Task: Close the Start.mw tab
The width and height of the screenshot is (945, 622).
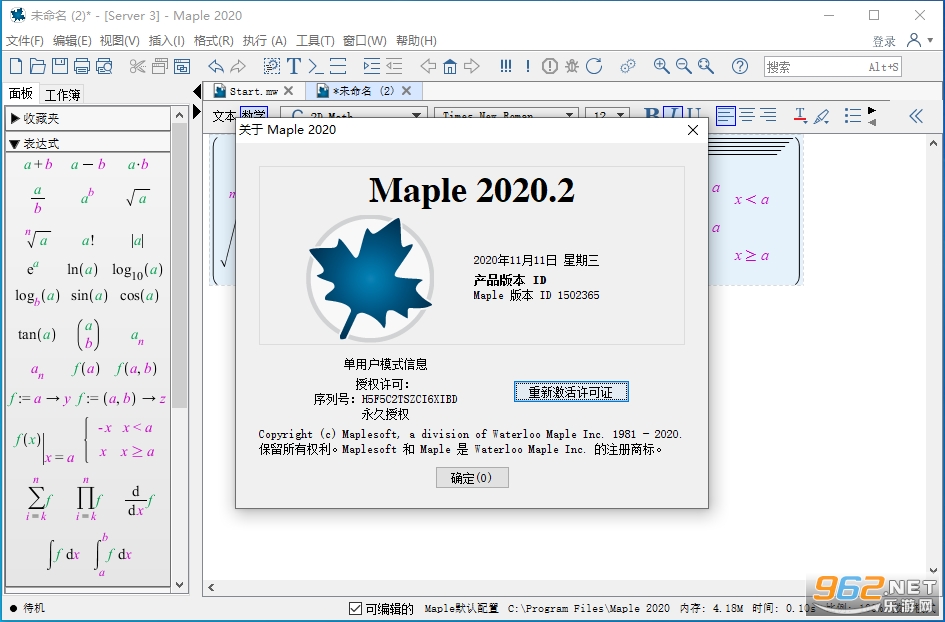Action: click(289, 91)
